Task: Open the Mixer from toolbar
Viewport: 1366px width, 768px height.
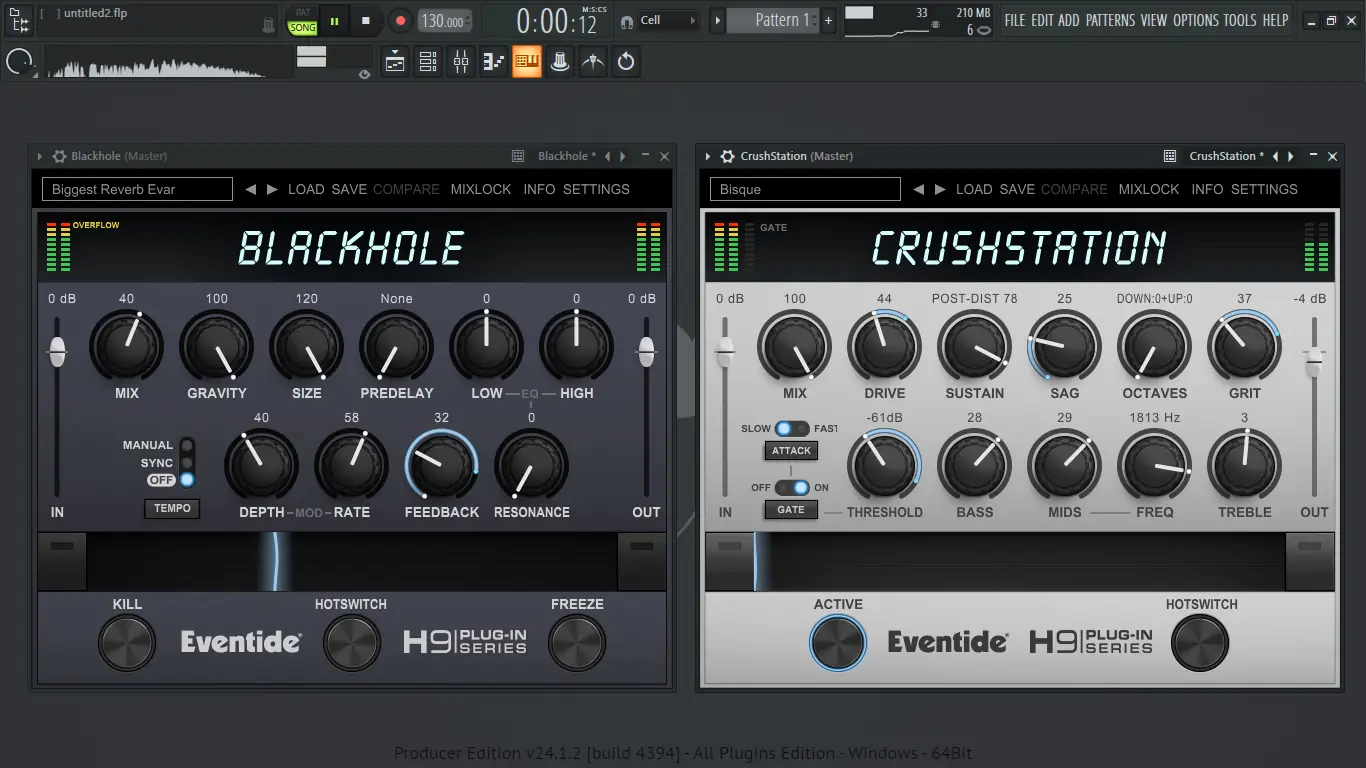Action: click(x=461, y=62)
